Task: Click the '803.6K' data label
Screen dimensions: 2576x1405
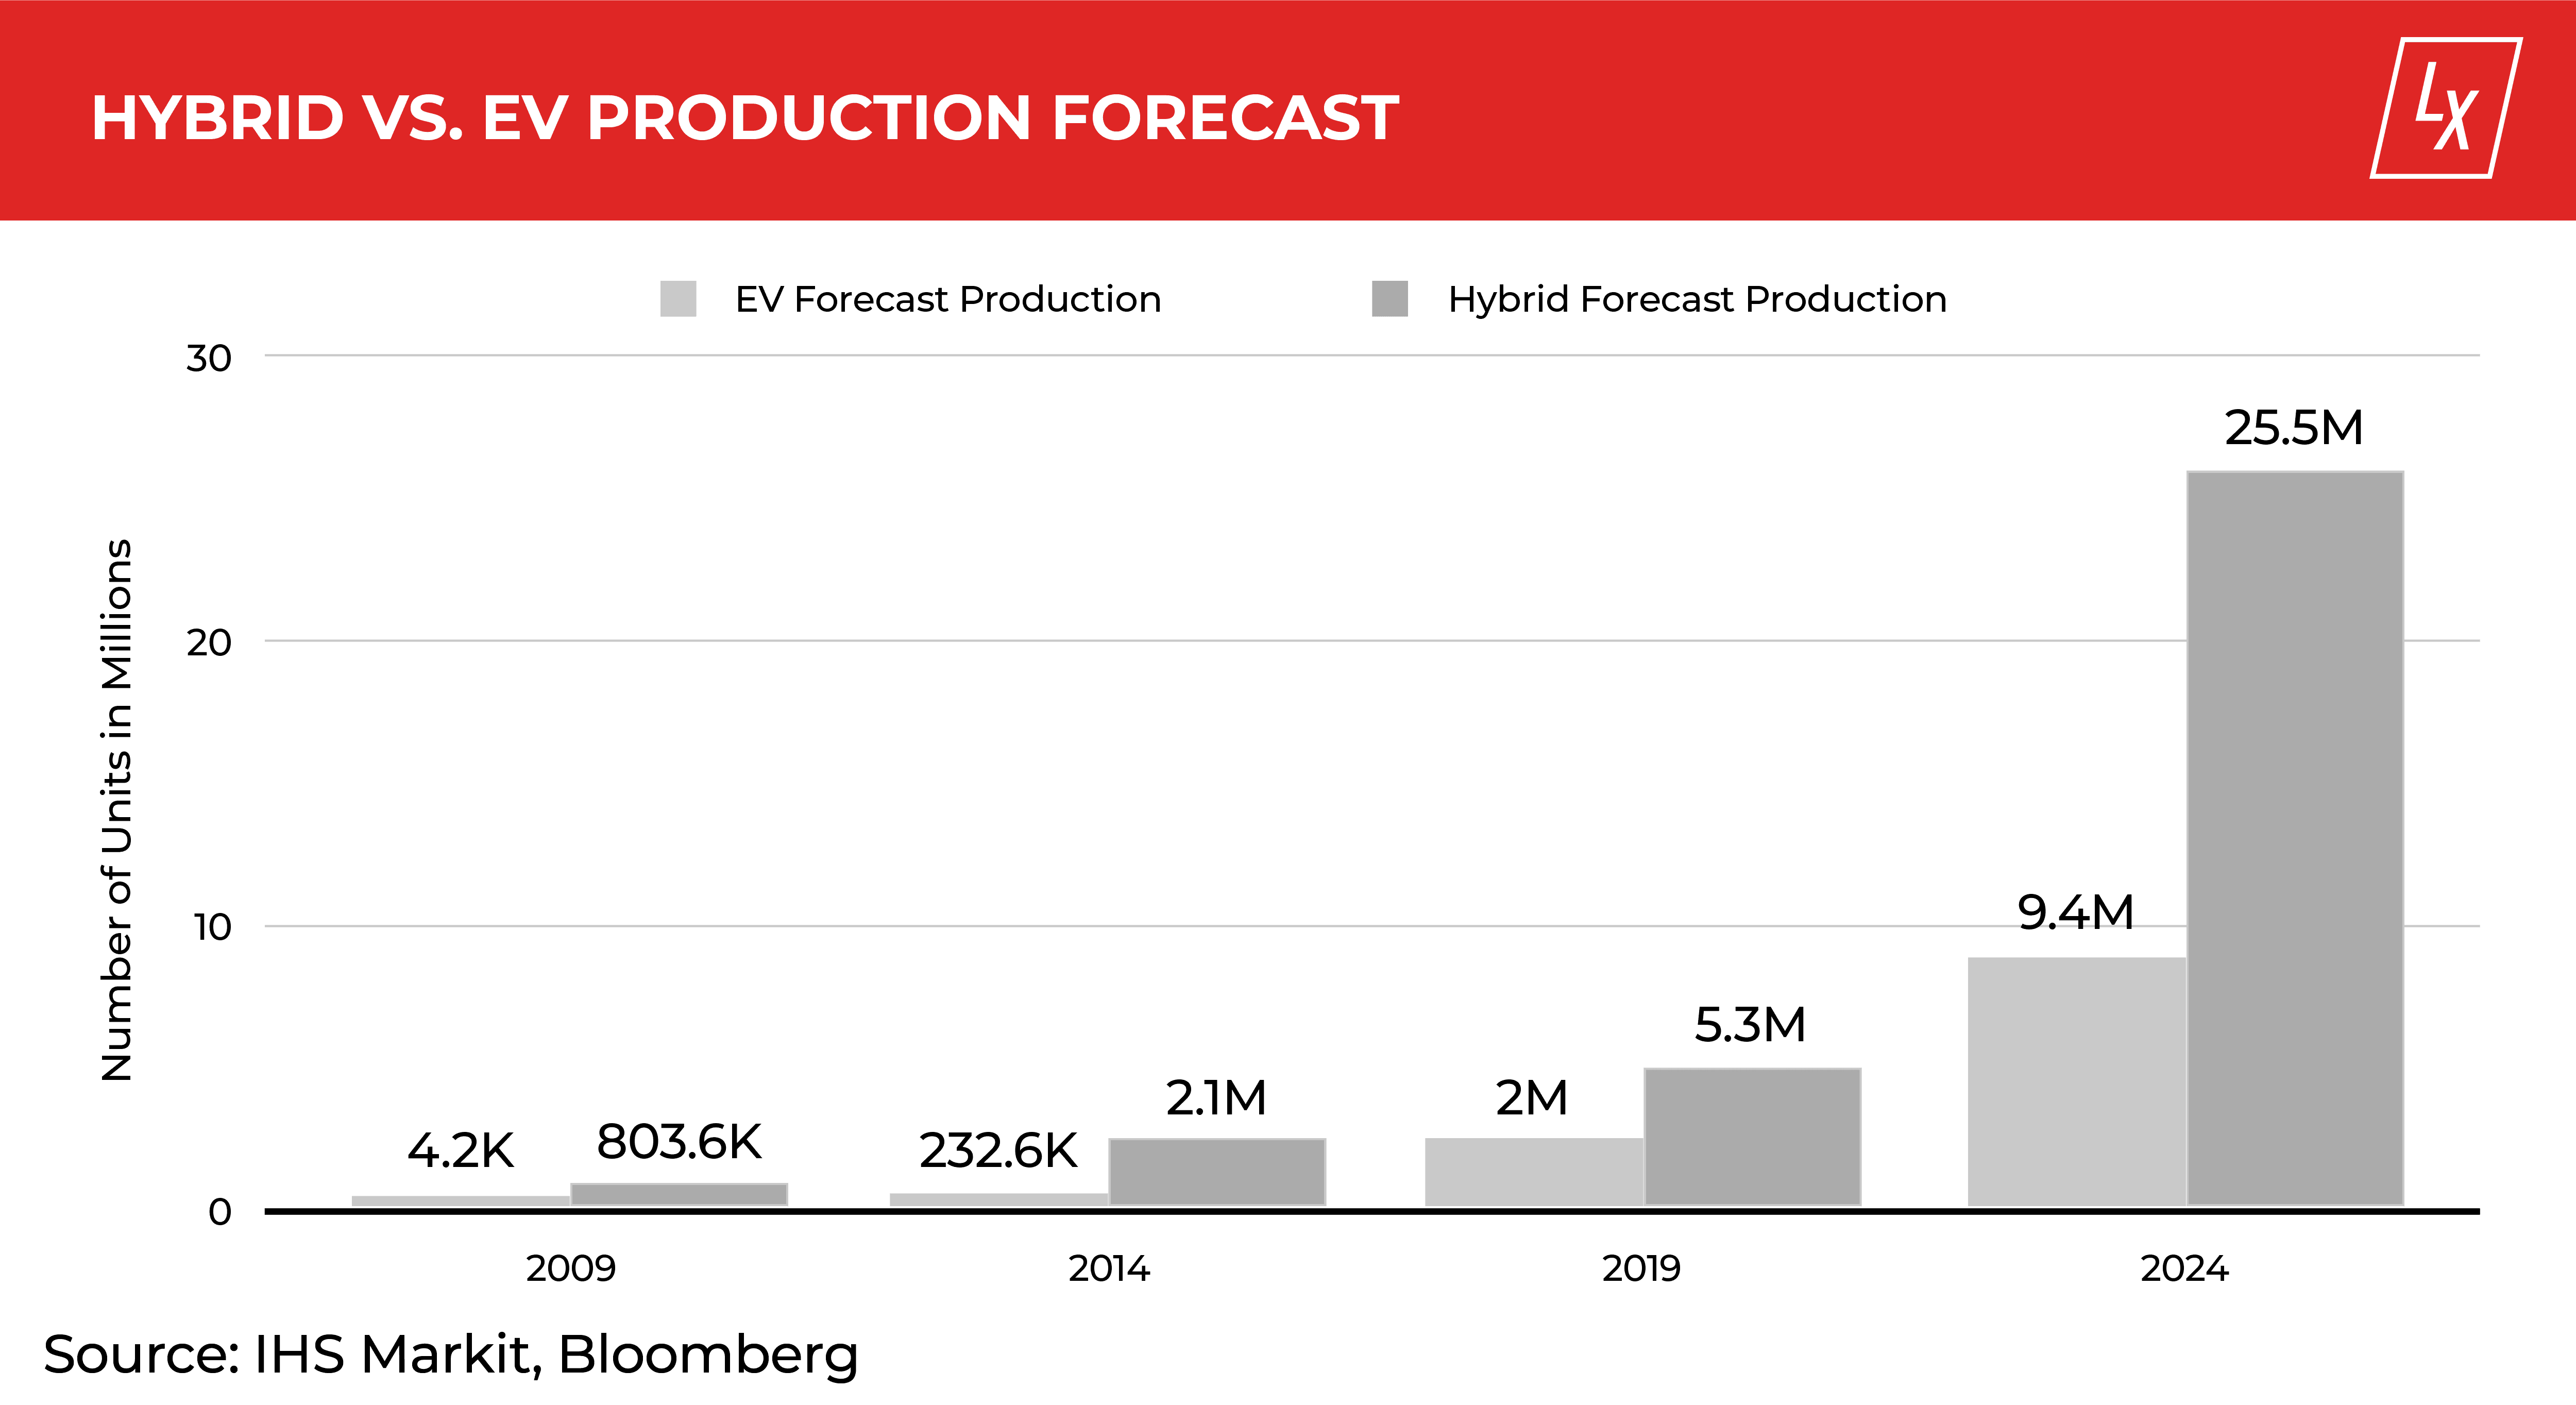Action: pos(679,1142)
